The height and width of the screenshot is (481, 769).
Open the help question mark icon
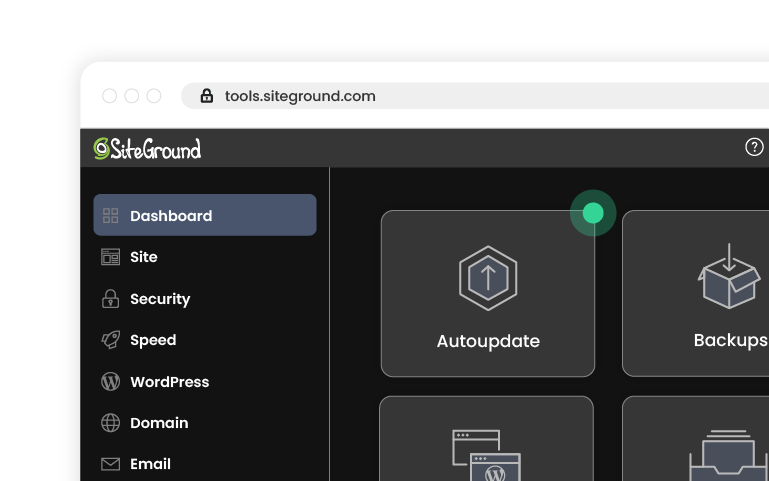tap(754, 147)
